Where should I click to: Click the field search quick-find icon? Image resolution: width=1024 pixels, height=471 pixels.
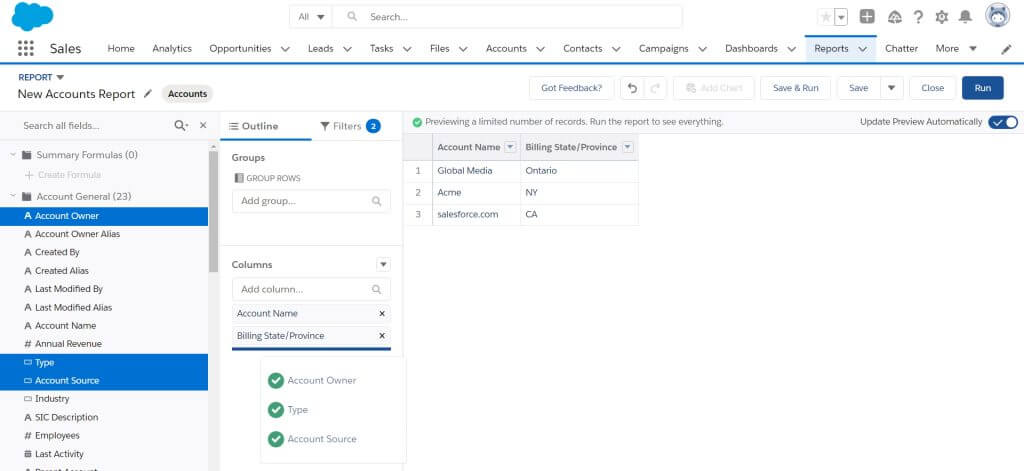181,125
